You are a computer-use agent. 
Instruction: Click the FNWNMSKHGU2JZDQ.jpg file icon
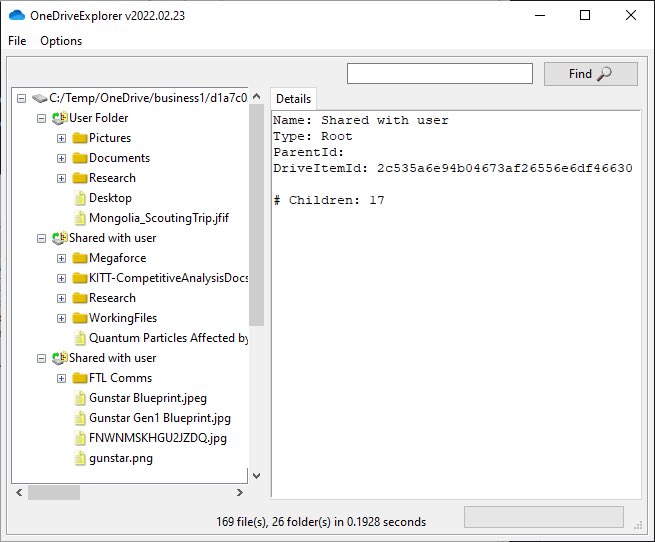point(80,438)
